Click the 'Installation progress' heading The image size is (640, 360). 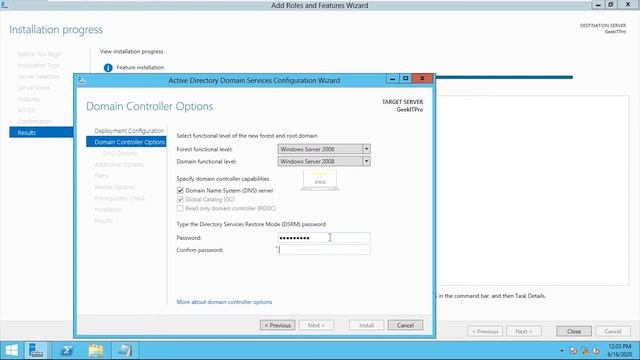click(x=56, y=30)
